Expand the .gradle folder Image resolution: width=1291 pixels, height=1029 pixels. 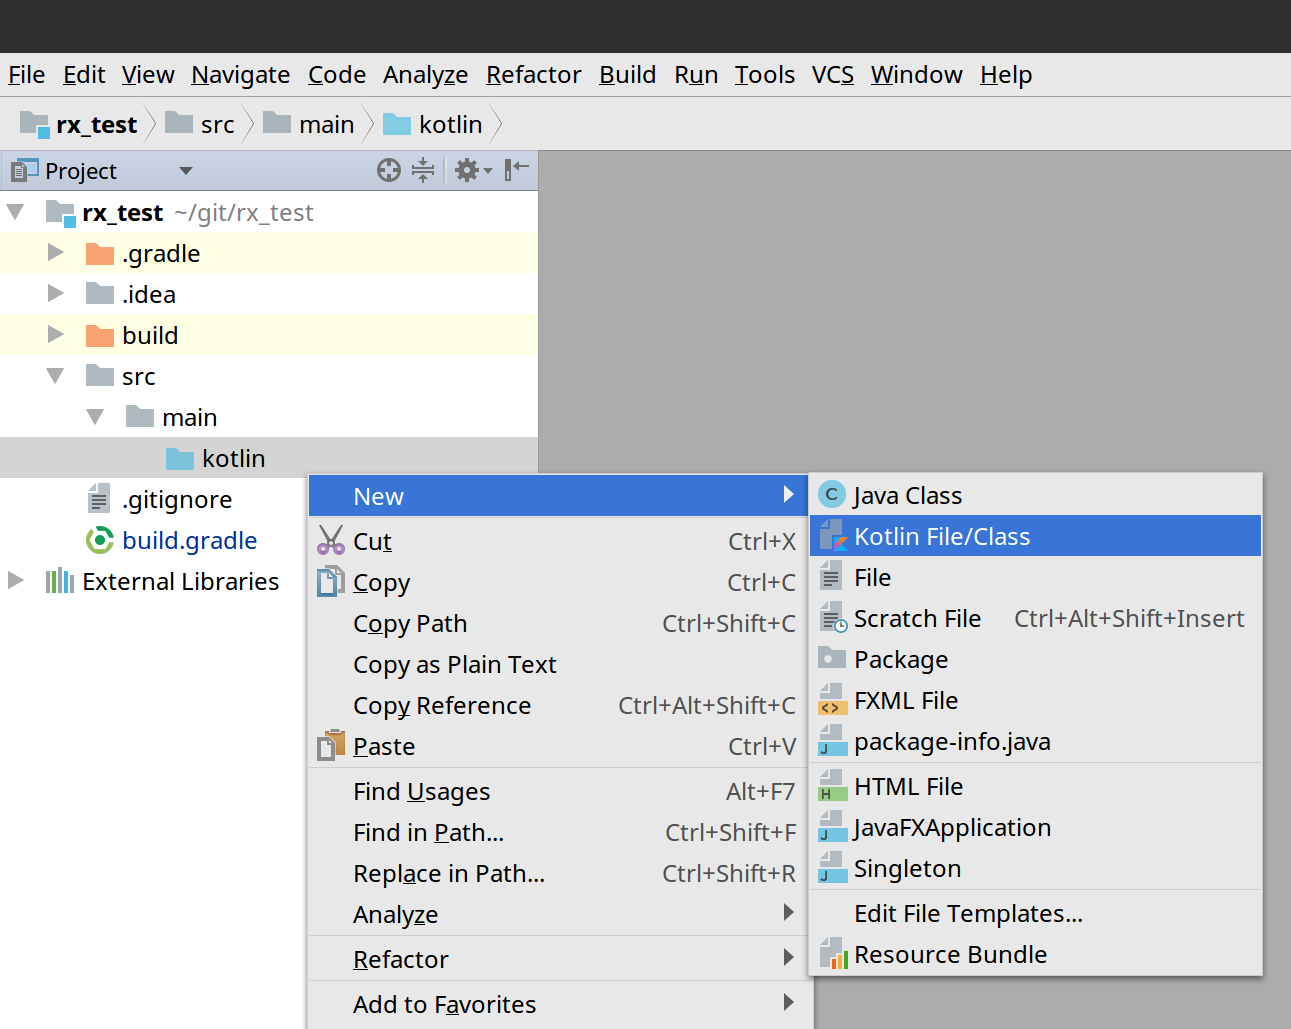pyautogui.click(x=56, y=253)
